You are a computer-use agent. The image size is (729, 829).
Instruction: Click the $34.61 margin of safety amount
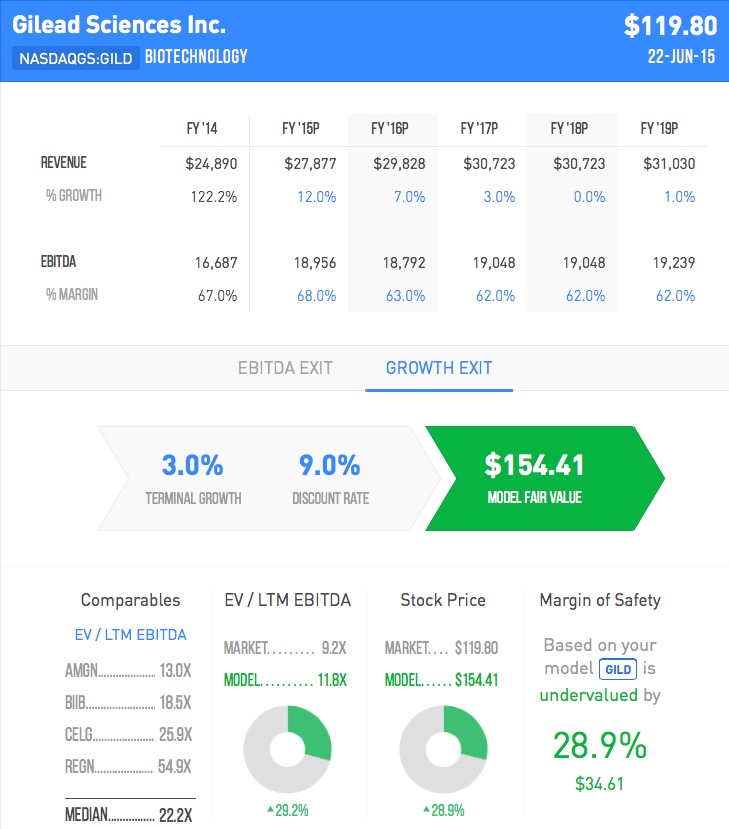(599, 784)
